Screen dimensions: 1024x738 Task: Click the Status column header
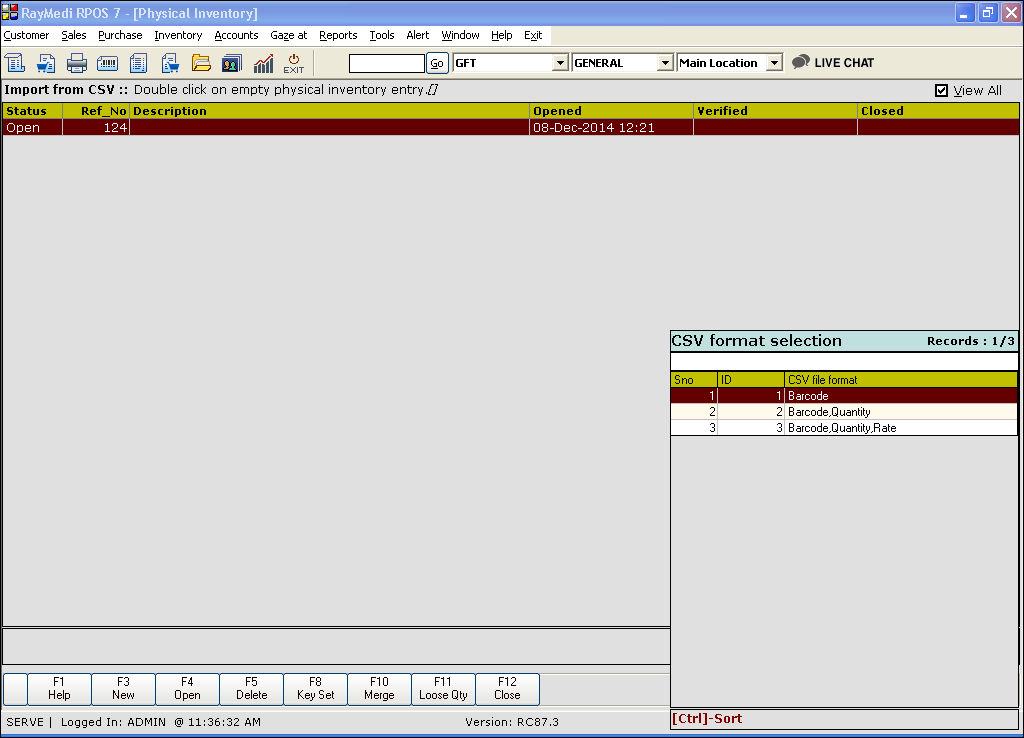click(x=33, y=111)
